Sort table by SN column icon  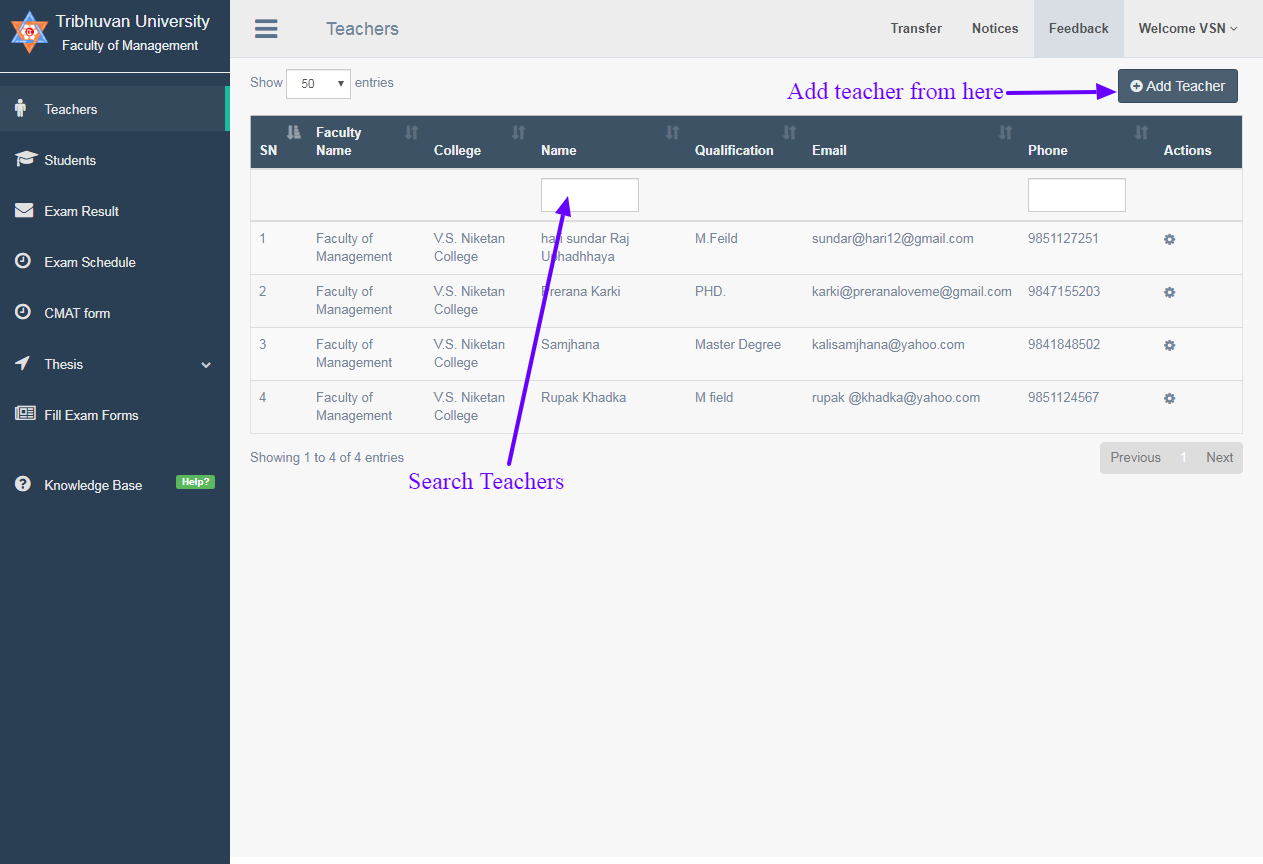point(293,132)
